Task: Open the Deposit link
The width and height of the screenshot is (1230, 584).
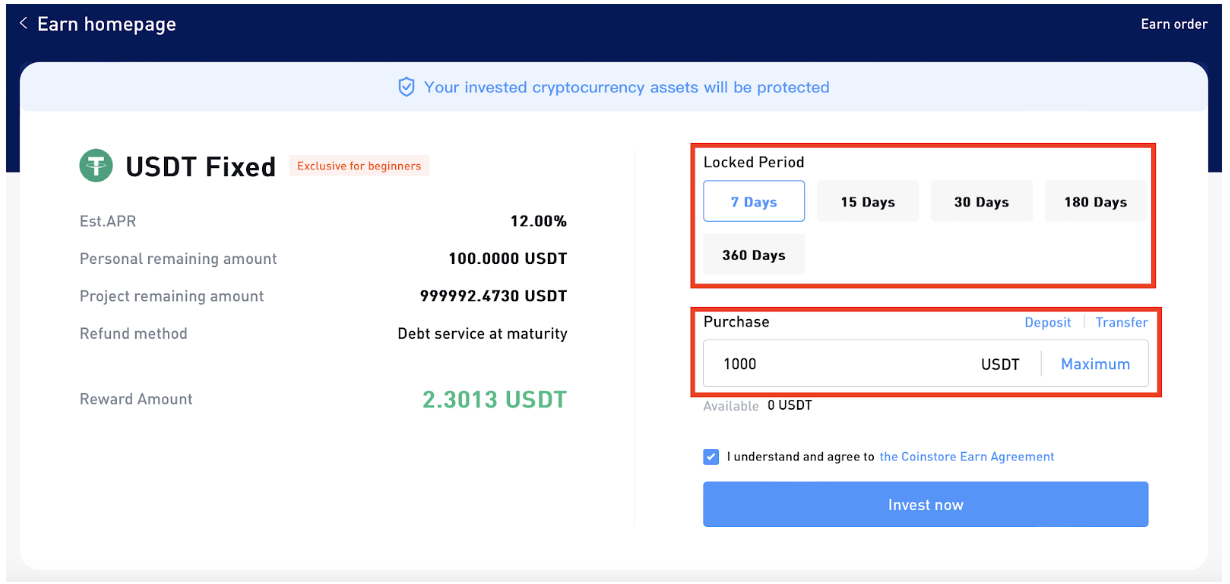Action: pos(1048,322)
